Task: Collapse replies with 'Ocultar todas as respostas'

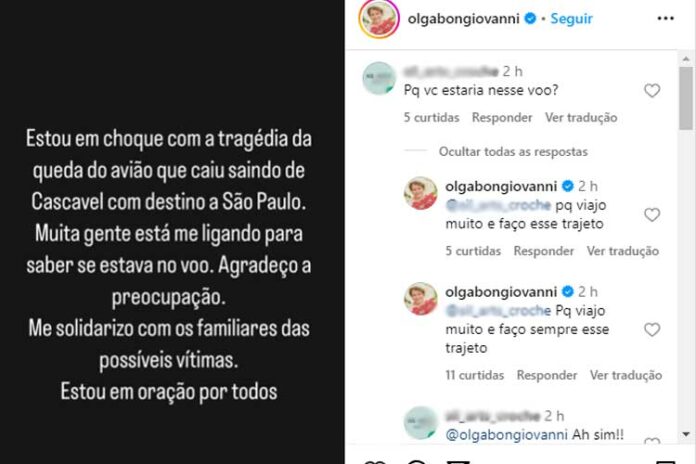Action: tap(513, 152)
